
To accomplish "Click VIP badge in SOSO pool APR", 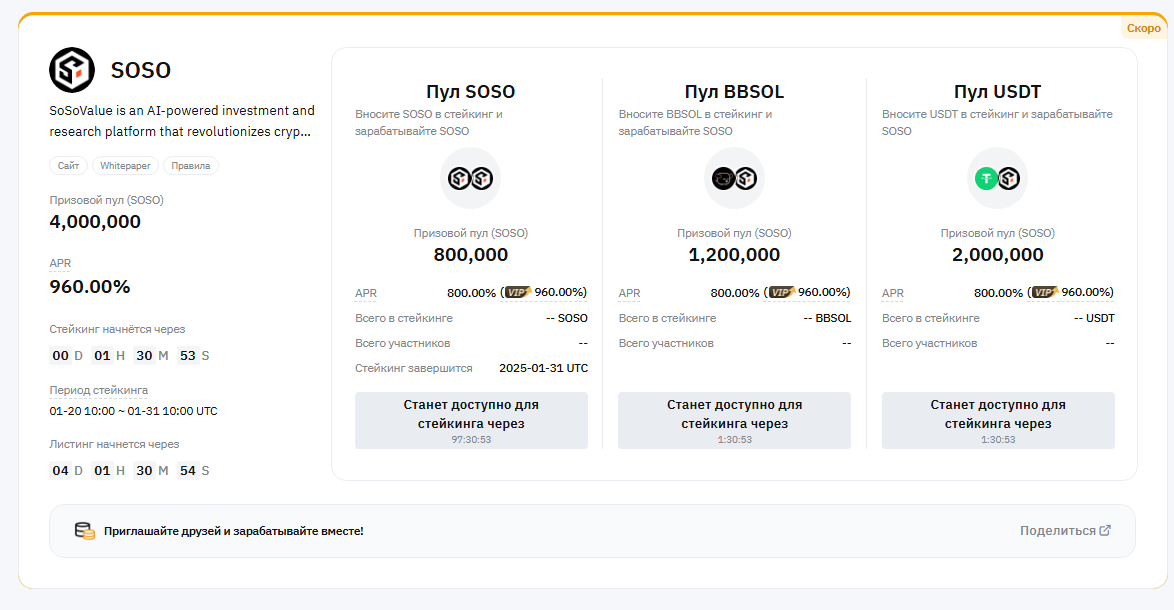I will pyautogui.click(x=517, y=292).
